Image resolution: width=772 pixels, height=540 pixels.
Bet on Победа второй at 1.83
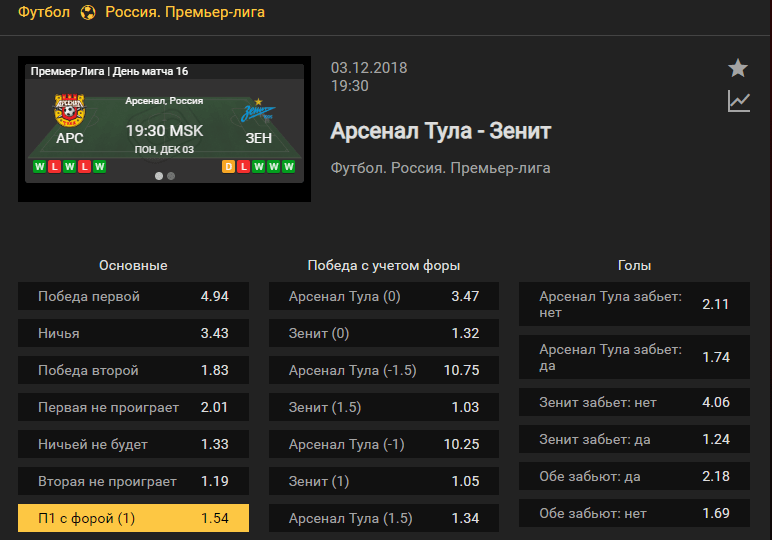pos(133,370)
